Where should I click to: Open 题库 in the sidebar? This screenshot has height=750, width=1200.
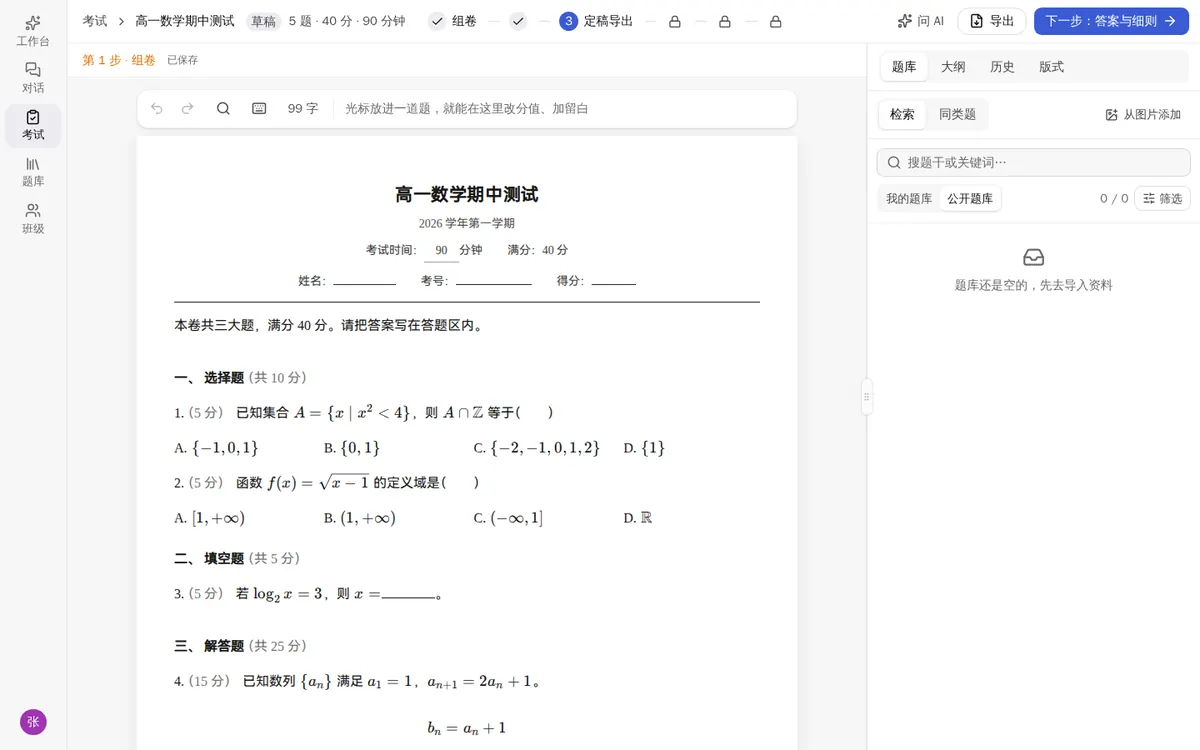pos(33,172)
